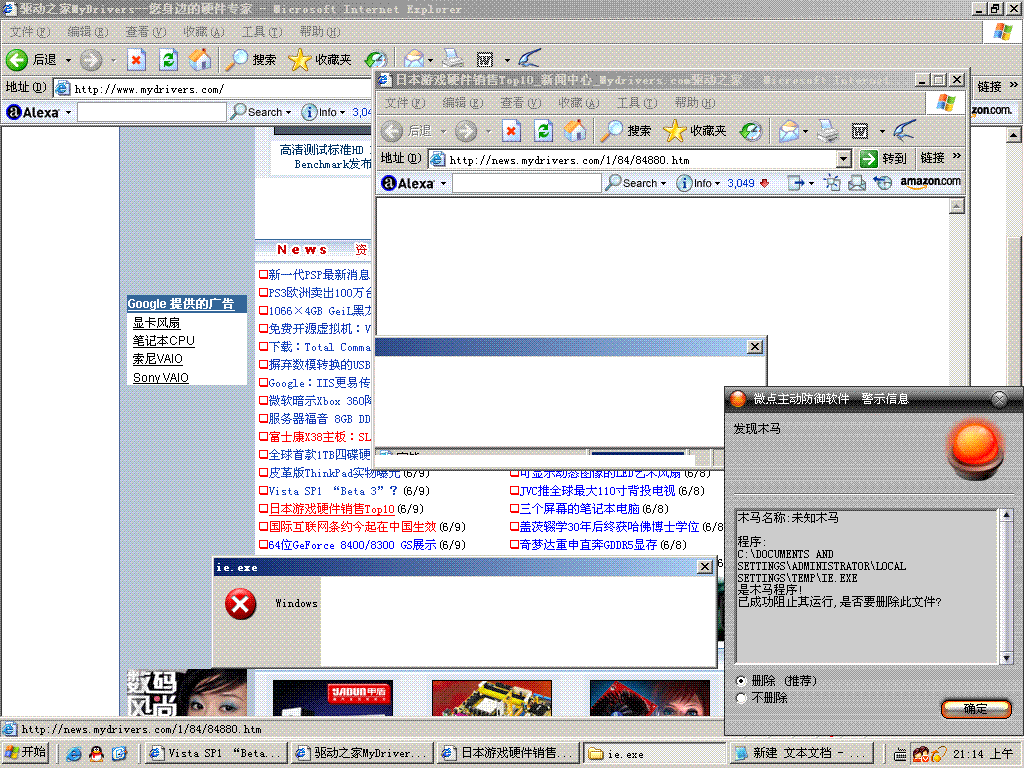
Task: Open Alexa Search dropdown in front window
Action: point(664,184)
